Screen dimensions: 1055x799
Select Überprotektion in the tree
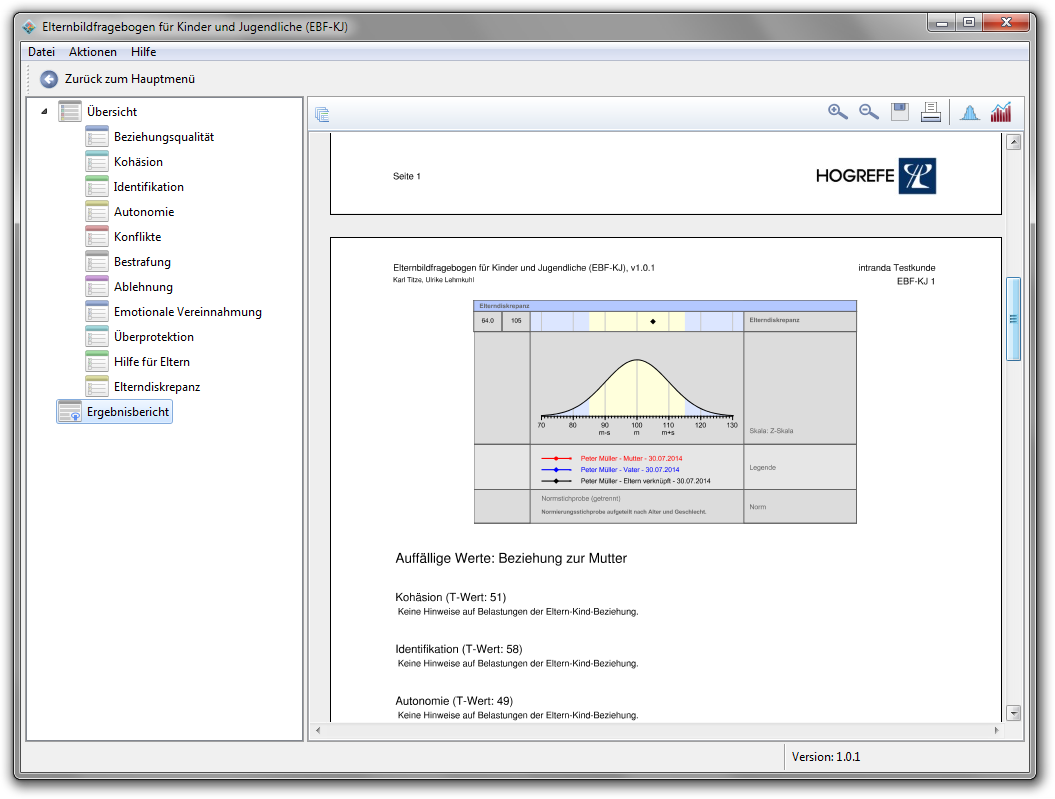tap(153, 337)
